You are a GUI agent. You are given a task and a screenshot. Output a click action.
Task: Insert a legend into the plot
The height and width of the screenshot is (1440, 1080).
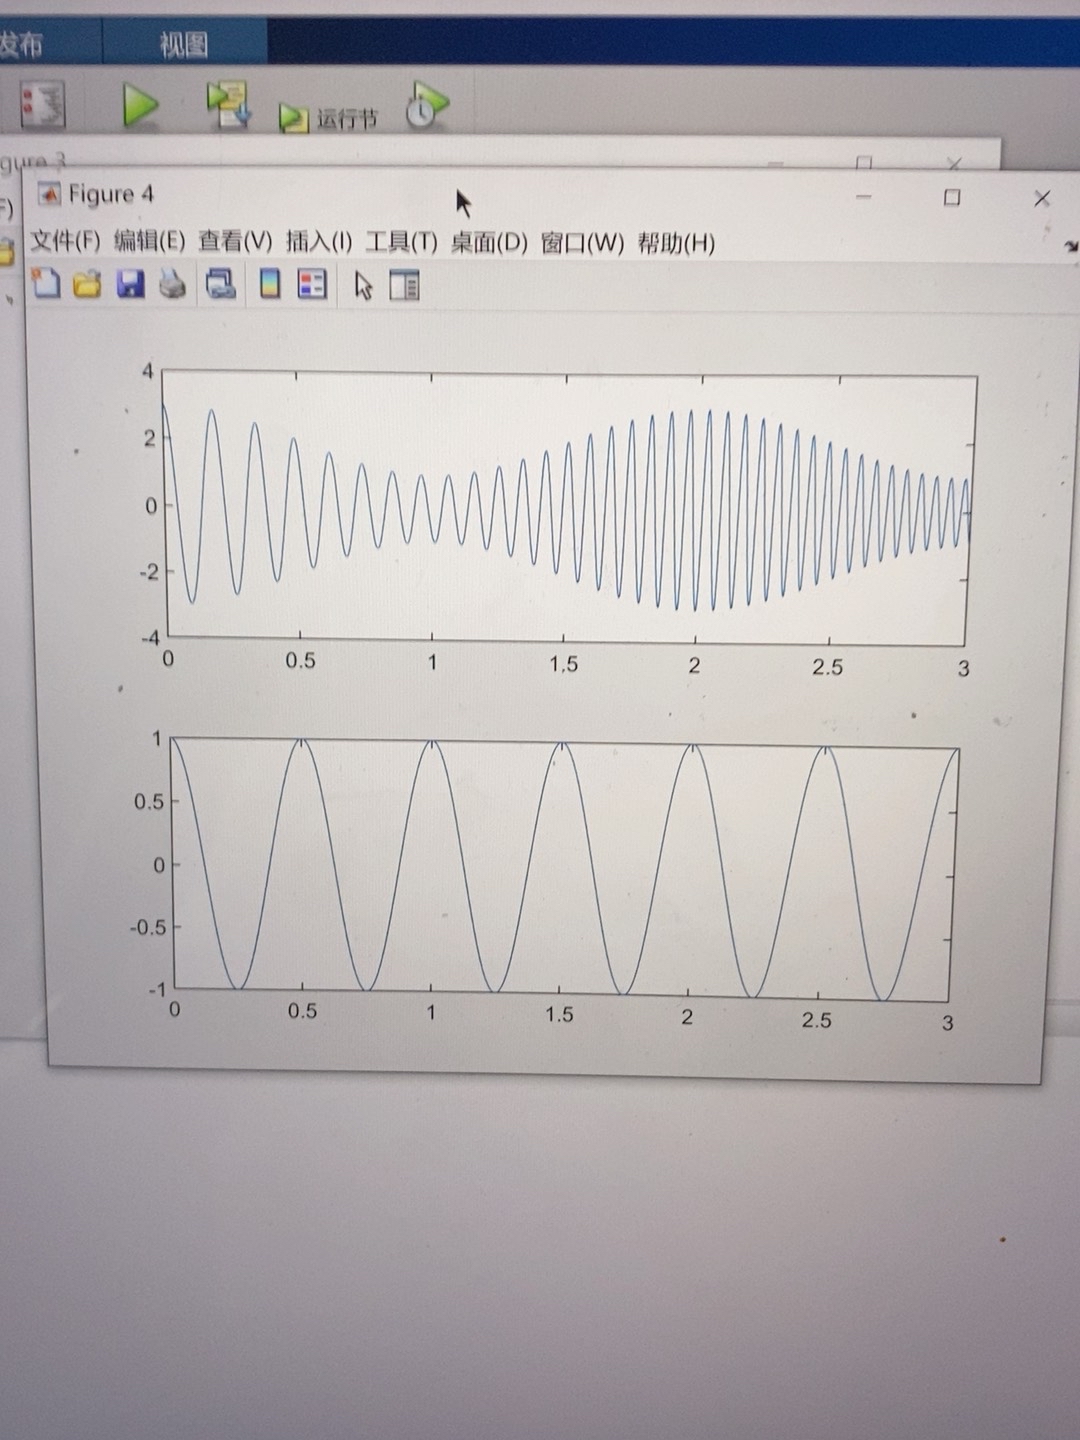[x=310, y=285]
